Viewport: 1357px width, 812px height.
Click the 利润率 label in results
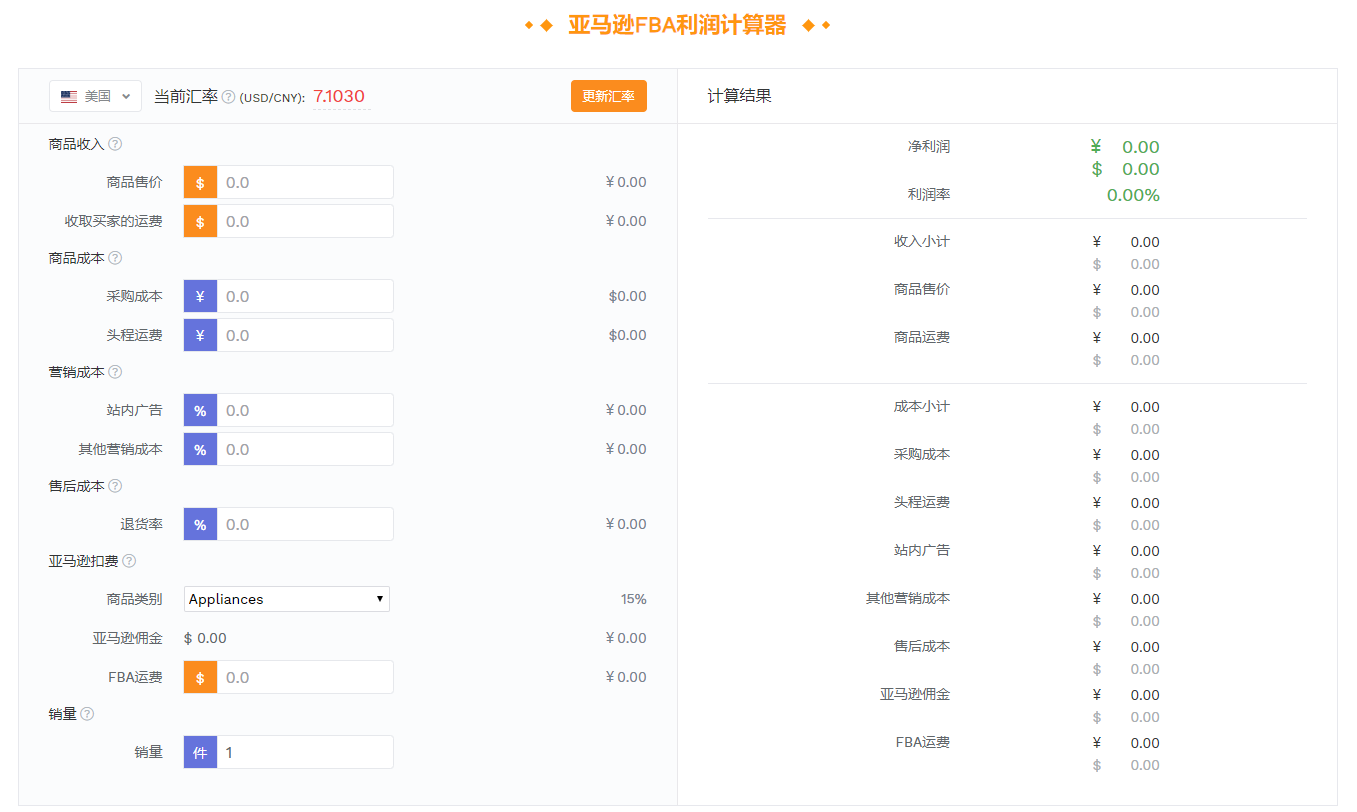pos(929,194)
